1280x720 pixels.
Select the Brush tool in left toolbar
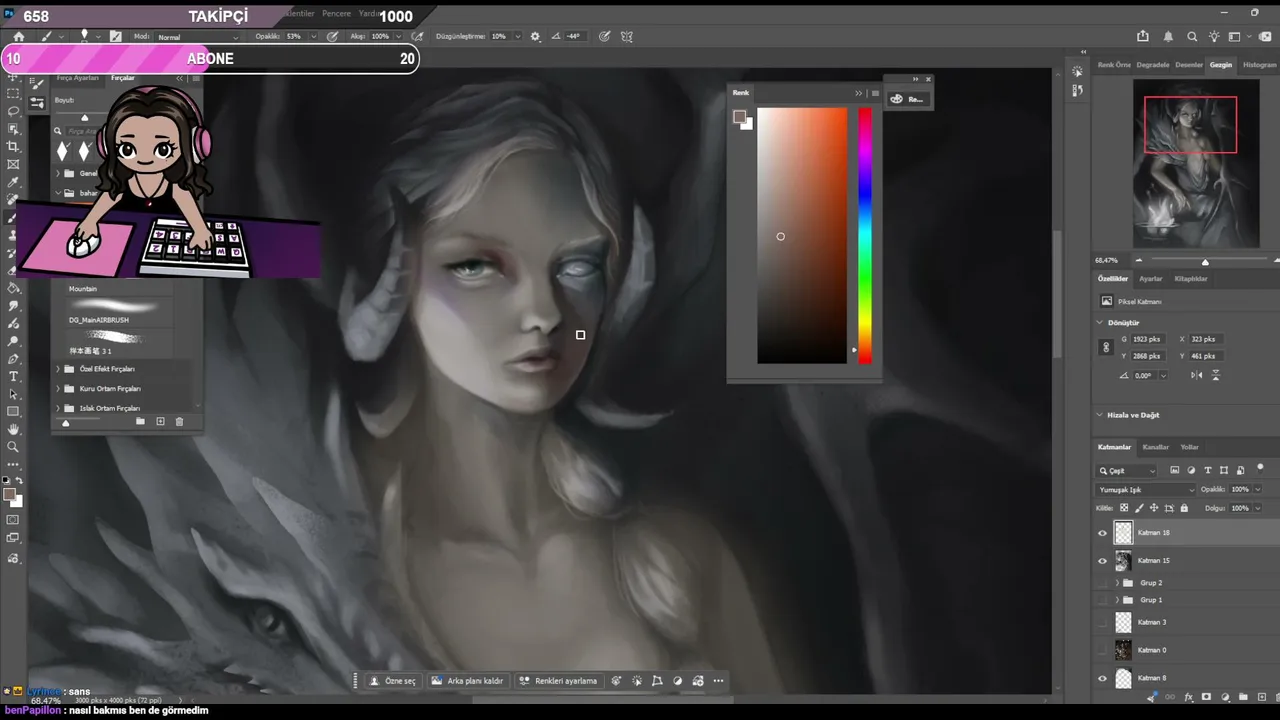coord(13,218)
